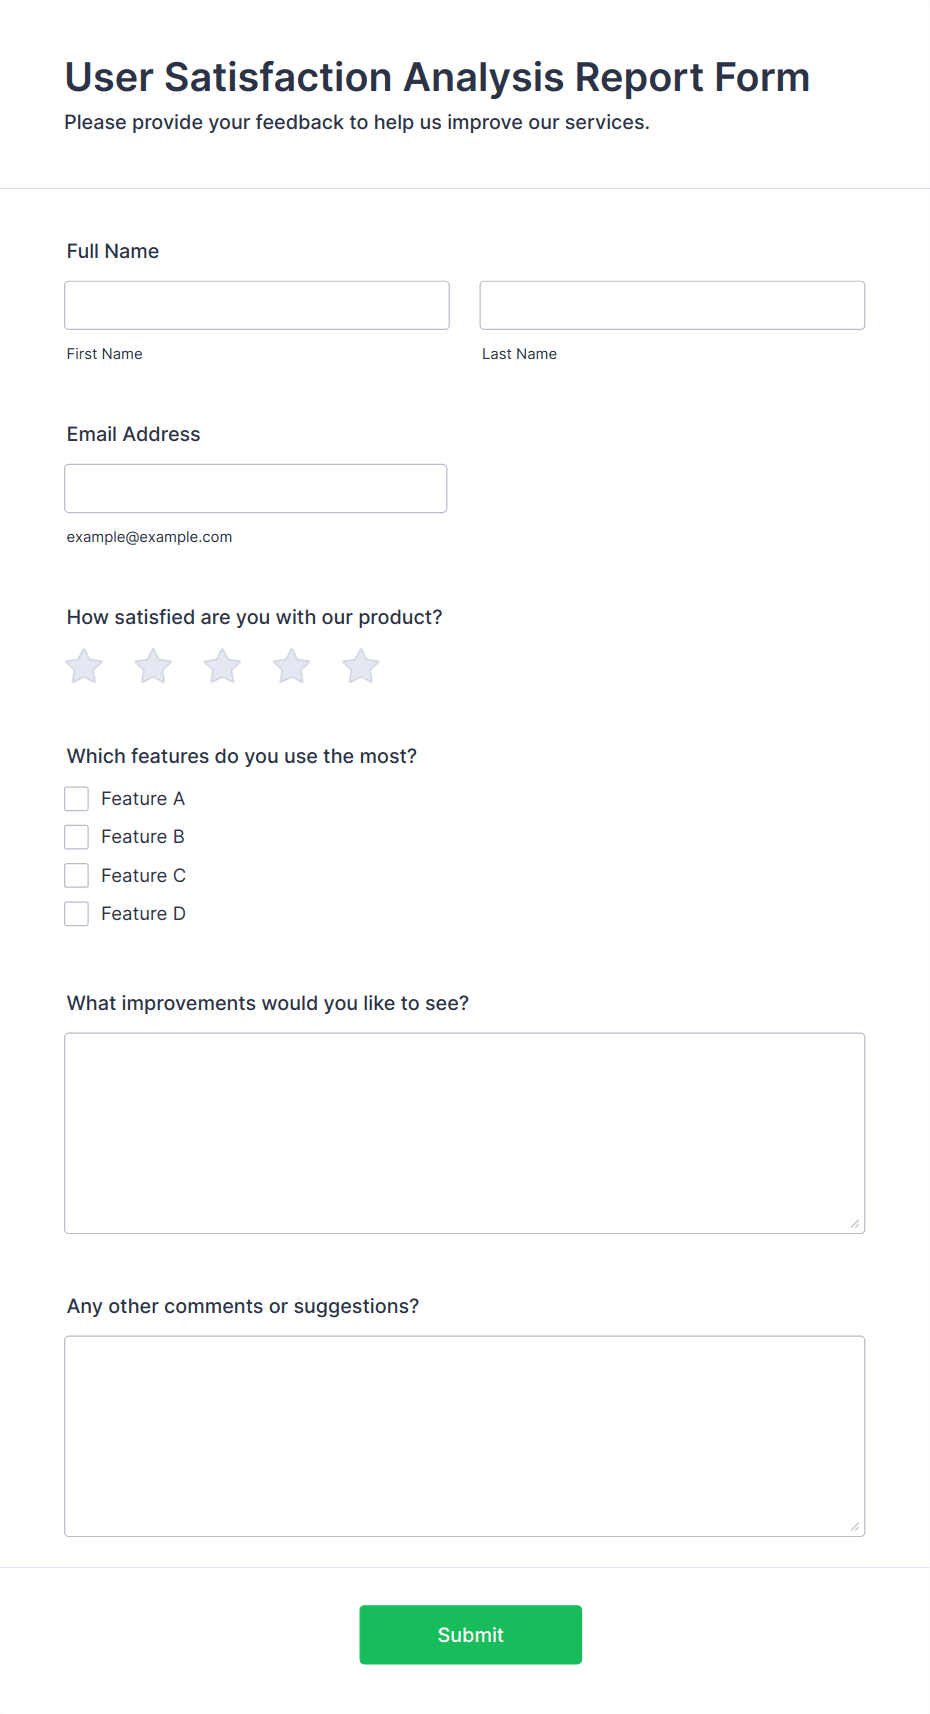Focus the Last Name text box
Screen dimensions: 930x1714
click(672, 305)
